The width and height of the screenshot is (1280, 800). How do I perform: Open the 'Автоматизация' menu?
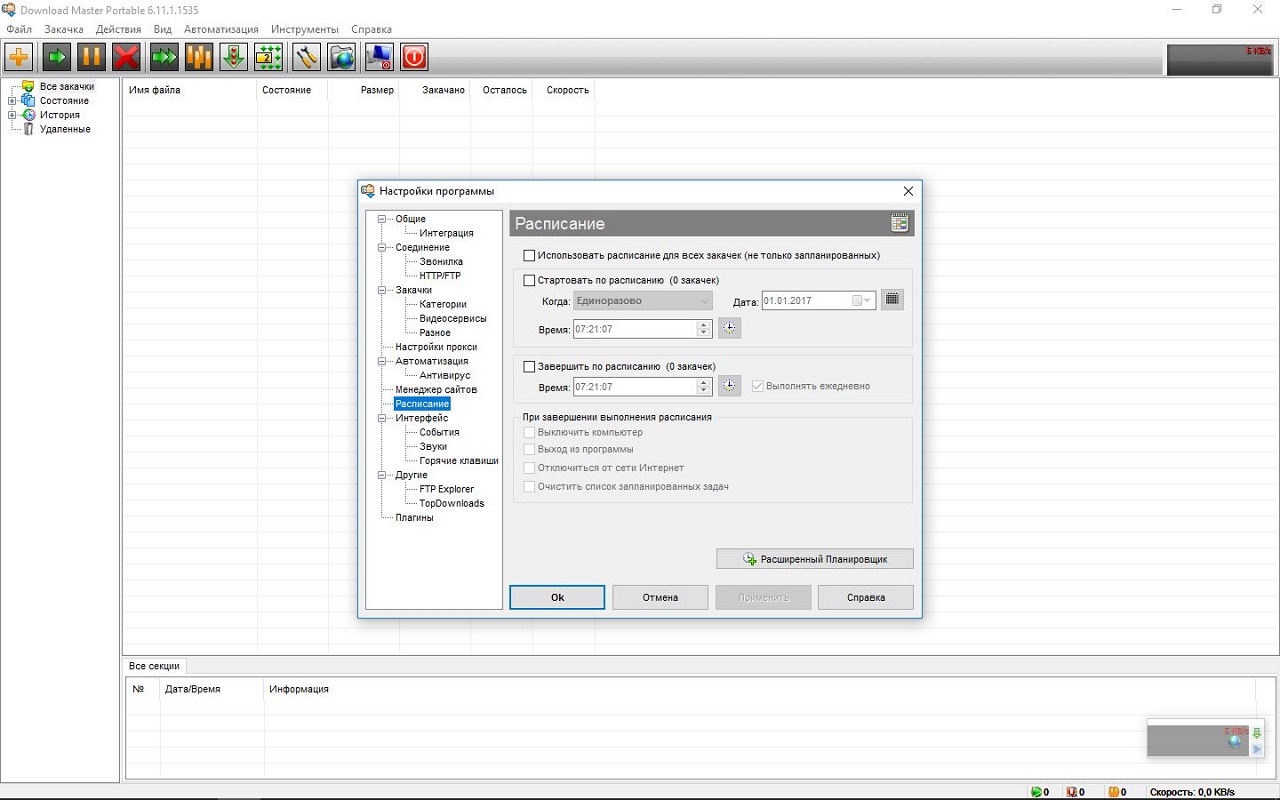coord(221,29)
